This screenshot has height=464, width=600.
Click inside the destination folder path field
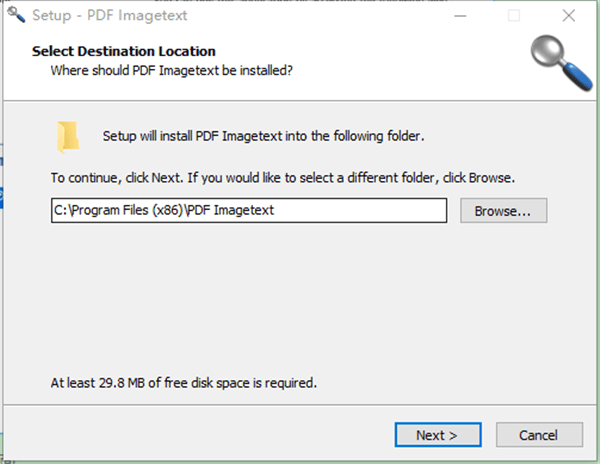(x=248, y=211)
